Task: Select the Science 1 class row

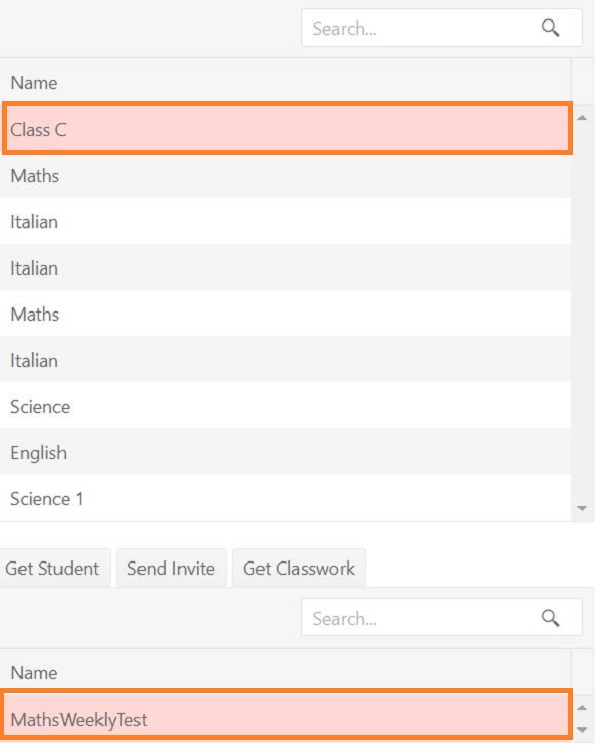Action: [x=286, y=499]
